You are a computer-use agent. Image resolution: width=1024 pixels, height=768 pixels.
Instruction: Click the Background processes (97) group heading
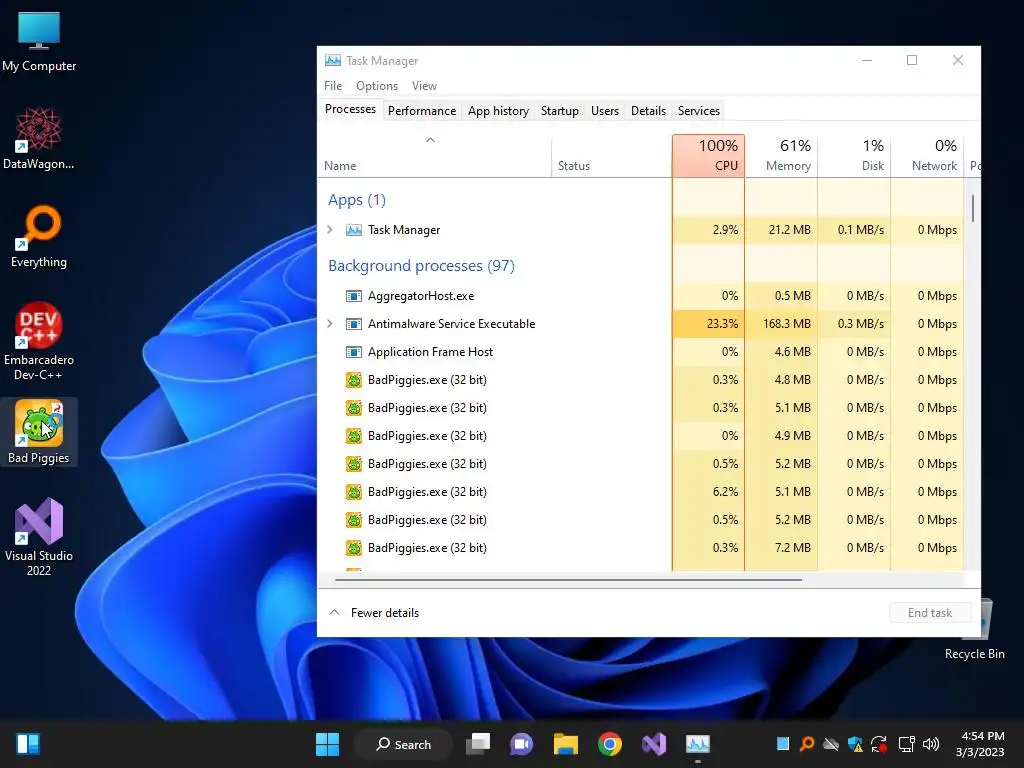pos(421,266)
